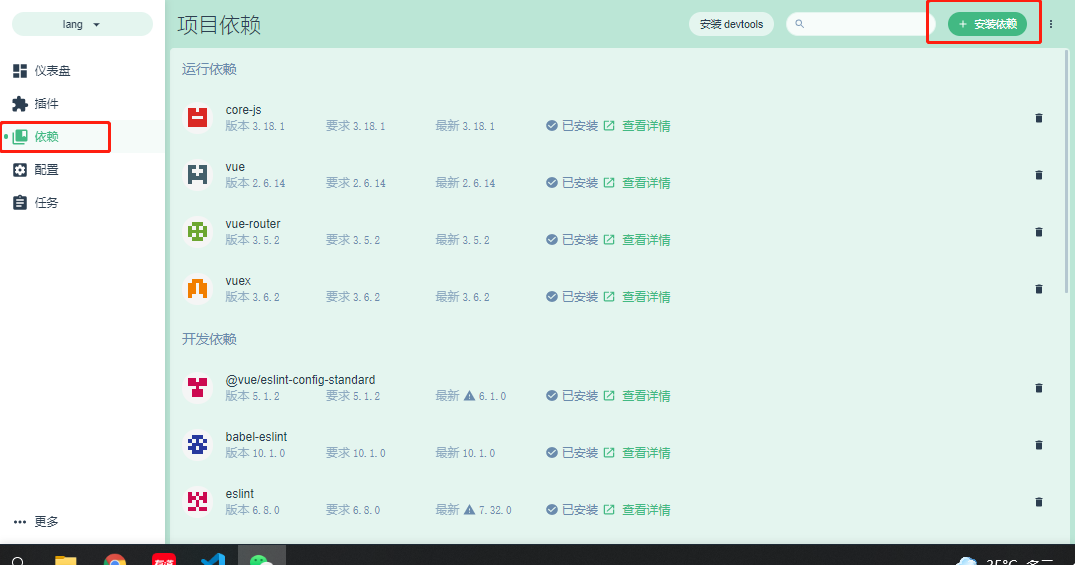
Task: Click the 项目依赖 page title
Action: 219,25
